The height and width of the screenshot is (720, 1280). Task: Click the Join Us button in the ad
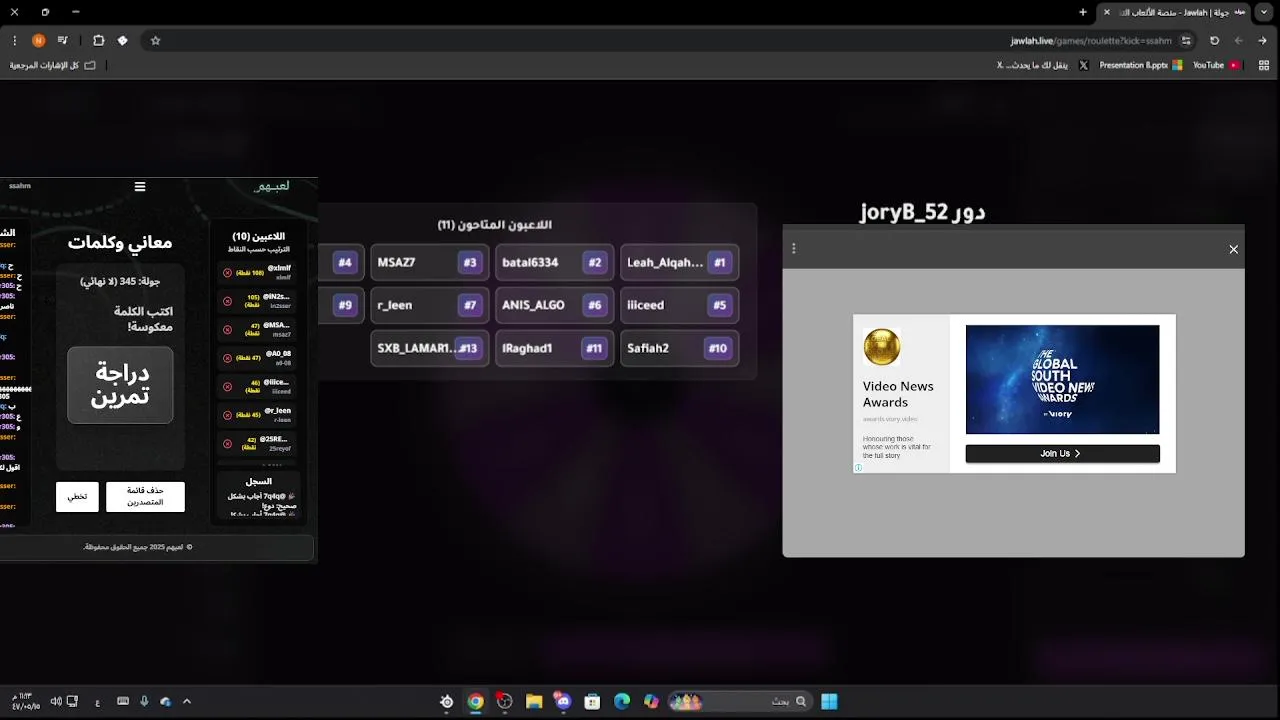1062,453
